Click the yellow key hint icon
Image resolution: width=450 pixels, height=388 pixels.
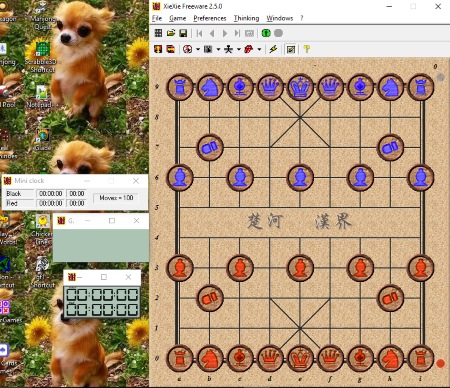coord(307,49)
